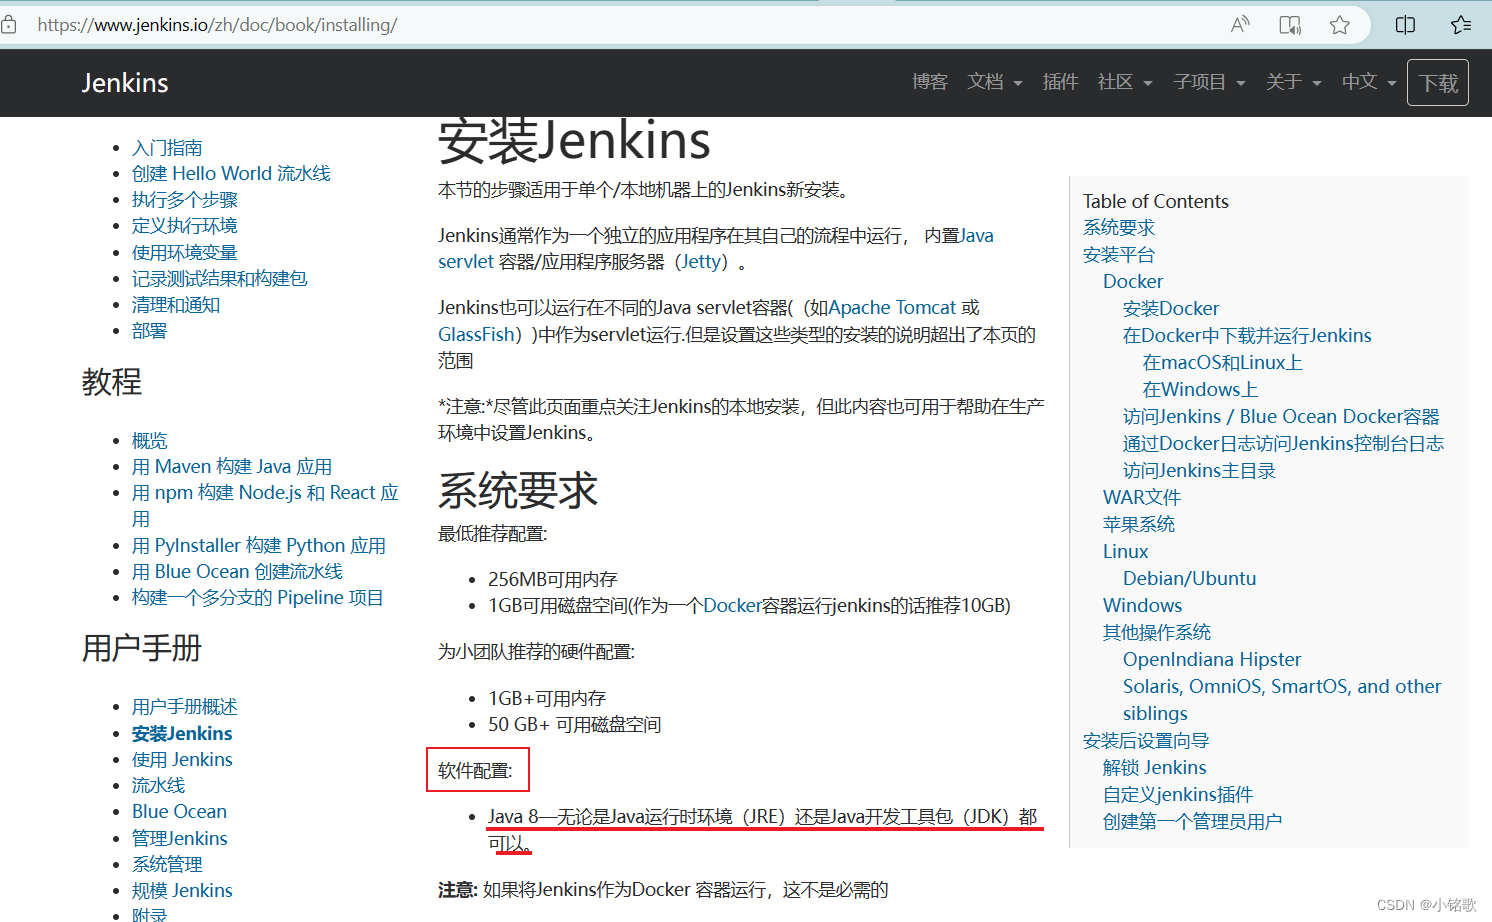
Task: Add page to favorites with star icon
Action: (x=1340, y=25)
